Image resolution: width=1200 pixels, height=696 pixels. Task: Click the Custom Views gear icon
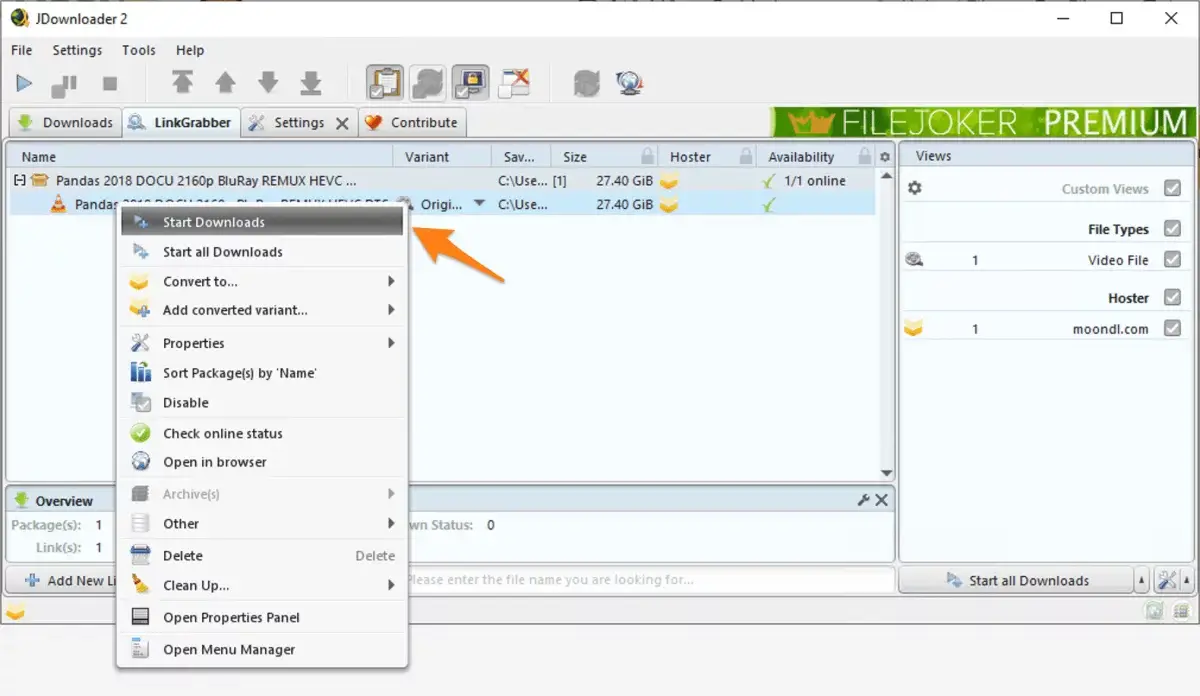[914, 188]
